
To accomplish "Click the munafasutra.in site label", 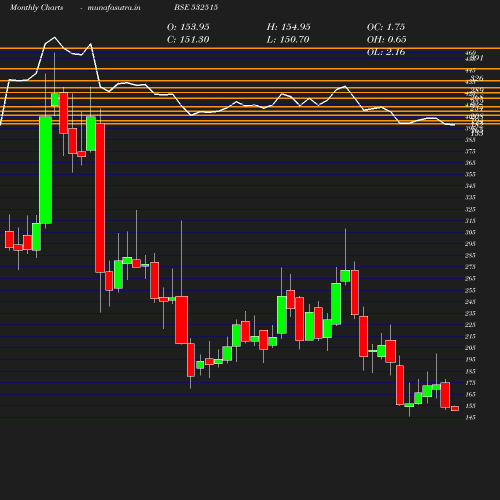I will tap(114, 7).
